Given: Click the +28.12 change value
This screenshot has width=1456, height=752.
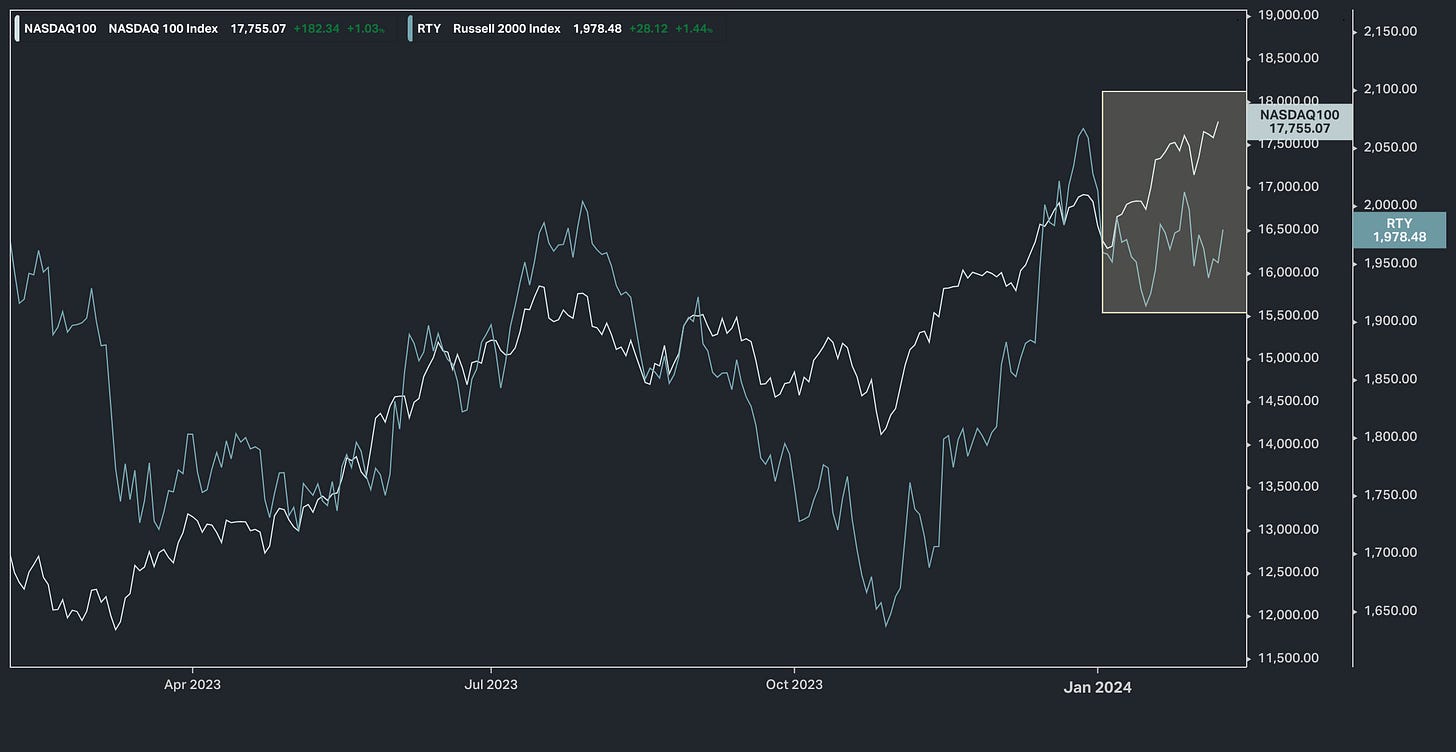Looking at the screenshot, I should (x=648, y=29).
